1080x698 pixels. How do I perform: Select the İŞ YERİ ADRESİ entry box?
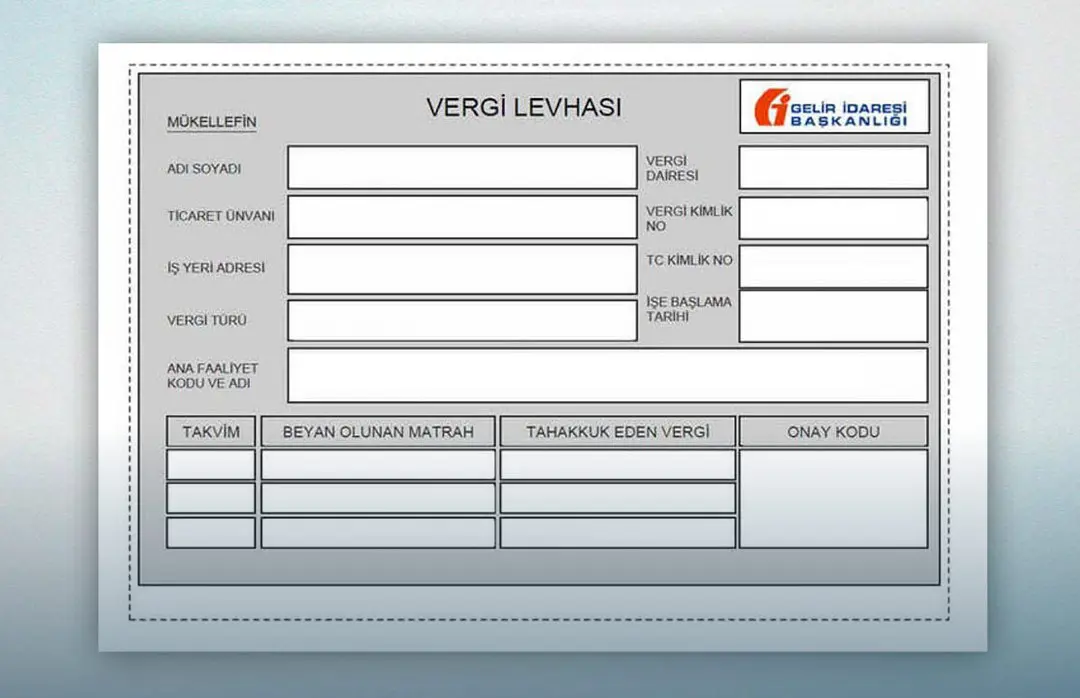click(x=461, y=268)
